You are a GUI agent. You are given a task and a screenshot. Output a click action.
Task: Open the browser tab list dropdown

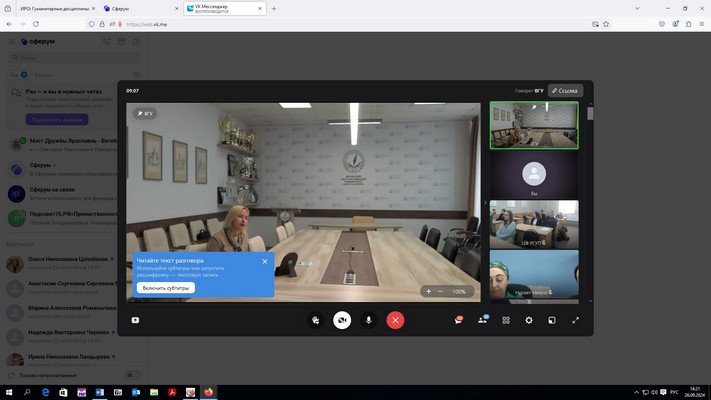(637, 9)
